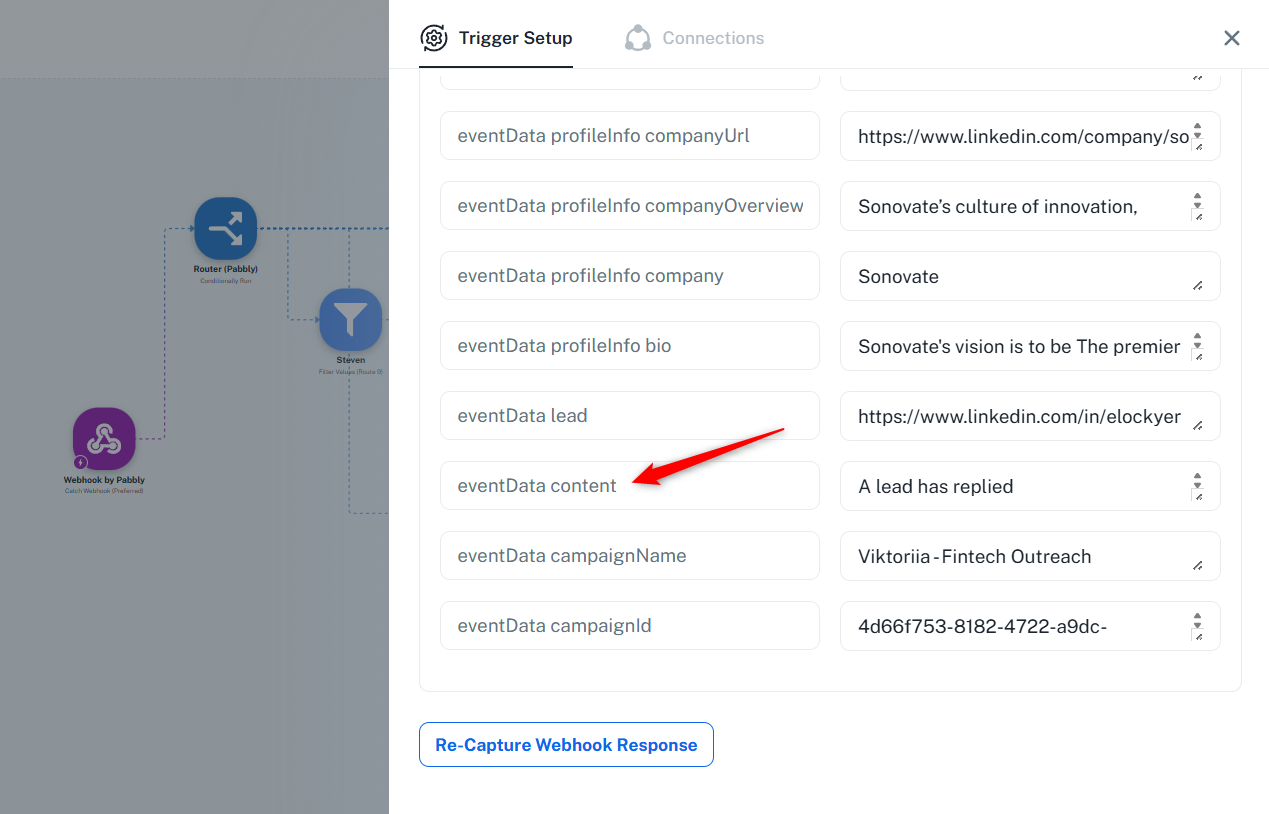Viewport: 1269px width, 814px height.
Task: Open the Steven filter node icon
Action: (x=350, y=320)
